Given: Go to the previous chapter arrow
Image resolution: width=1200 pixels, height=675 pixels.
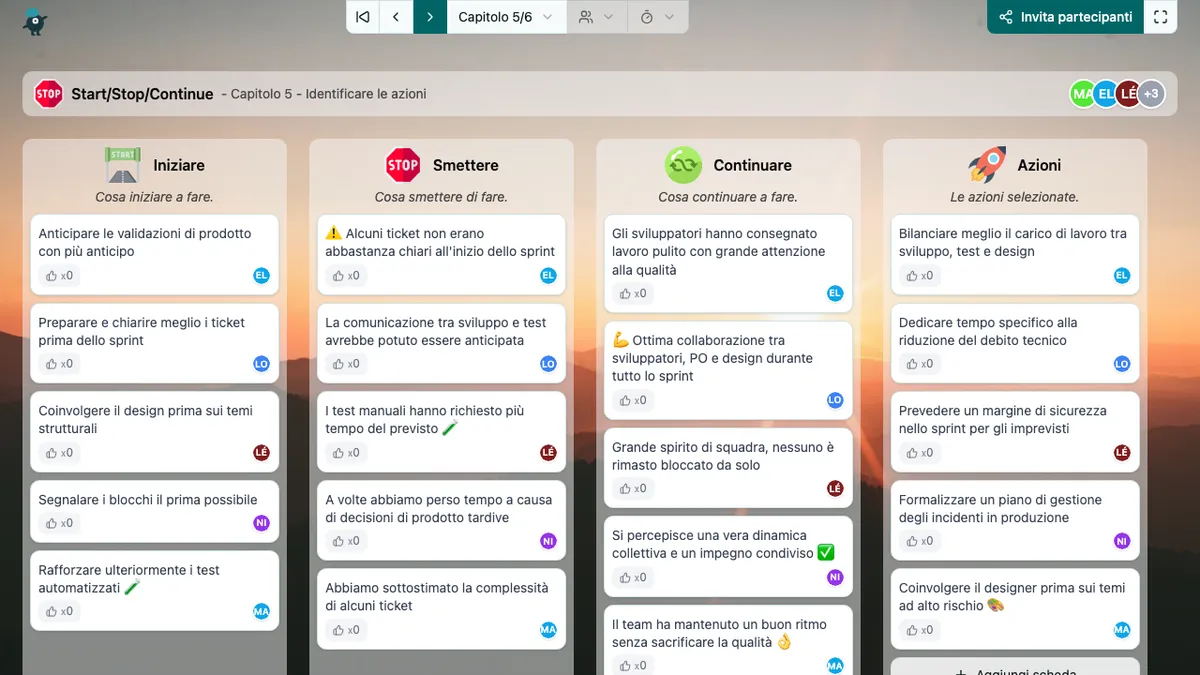Looking at the screenshot, I should click(396, 17).
